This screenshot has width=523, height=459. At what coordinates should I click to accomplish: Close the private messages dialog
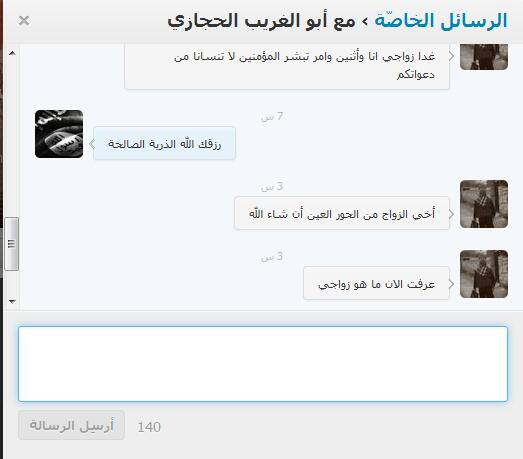24,21
